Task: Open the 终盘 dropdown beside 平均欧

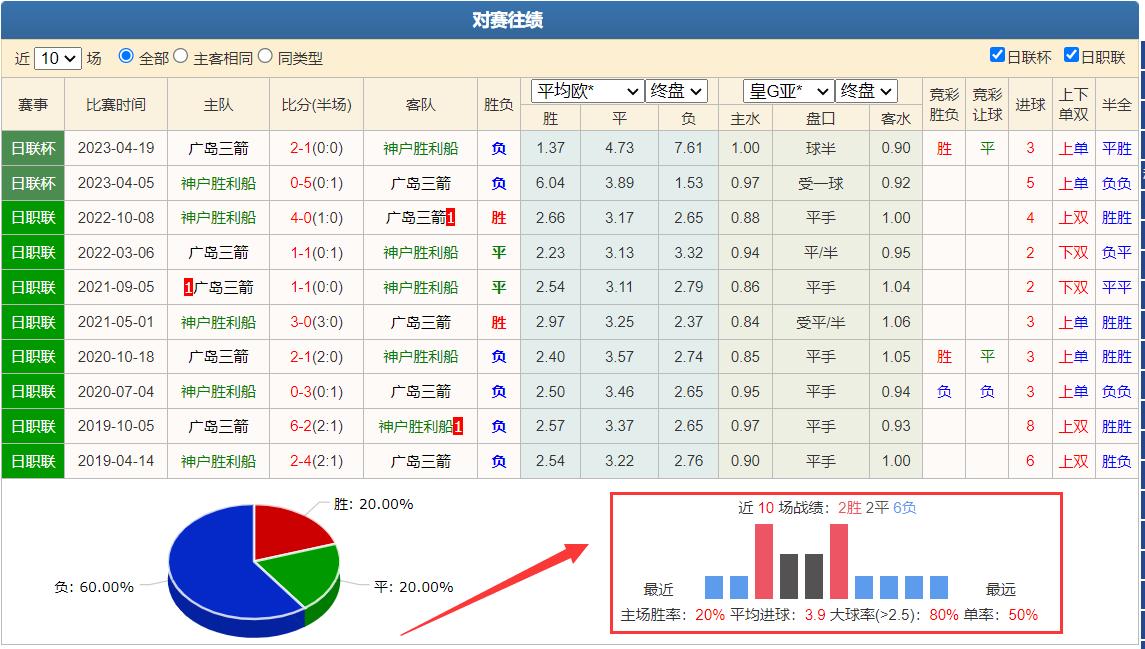Action: pyautogui.click(x=676, y=90)
